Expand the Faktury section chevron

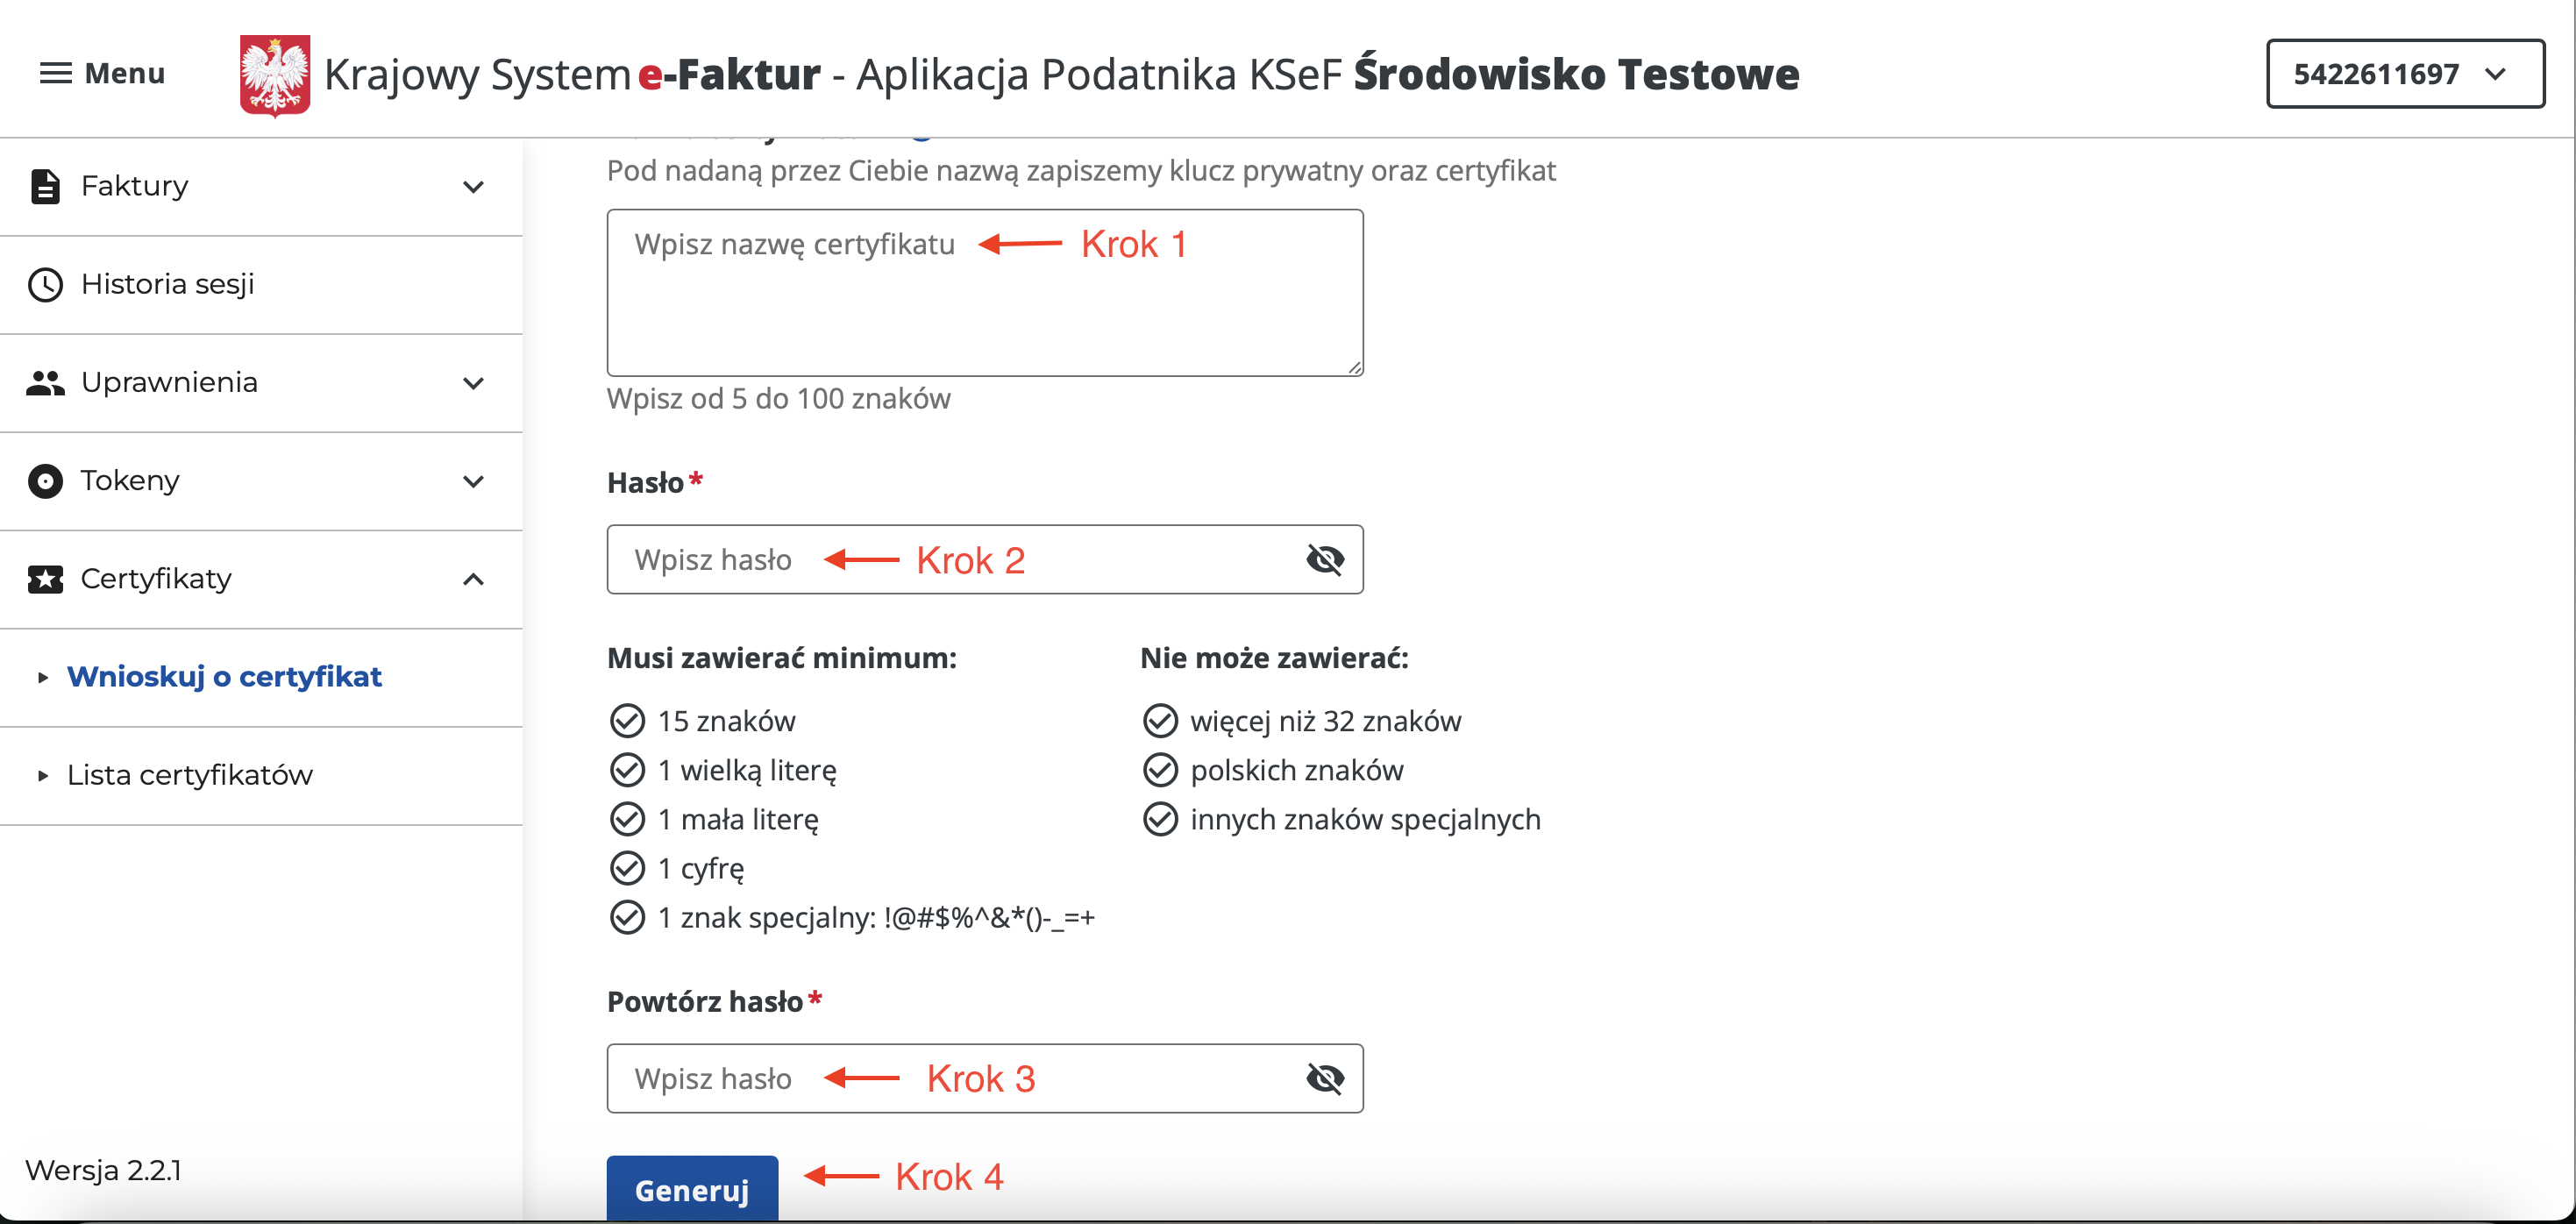(473, 187)
